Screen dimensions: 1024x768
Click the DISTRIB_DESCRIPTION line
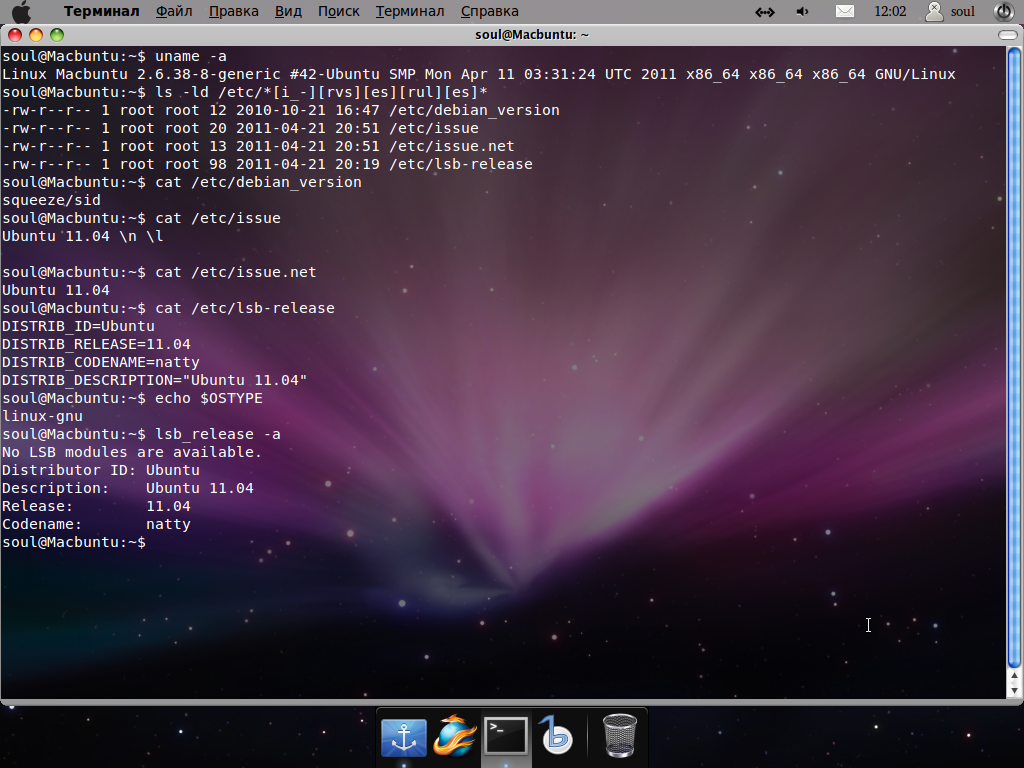155,380
